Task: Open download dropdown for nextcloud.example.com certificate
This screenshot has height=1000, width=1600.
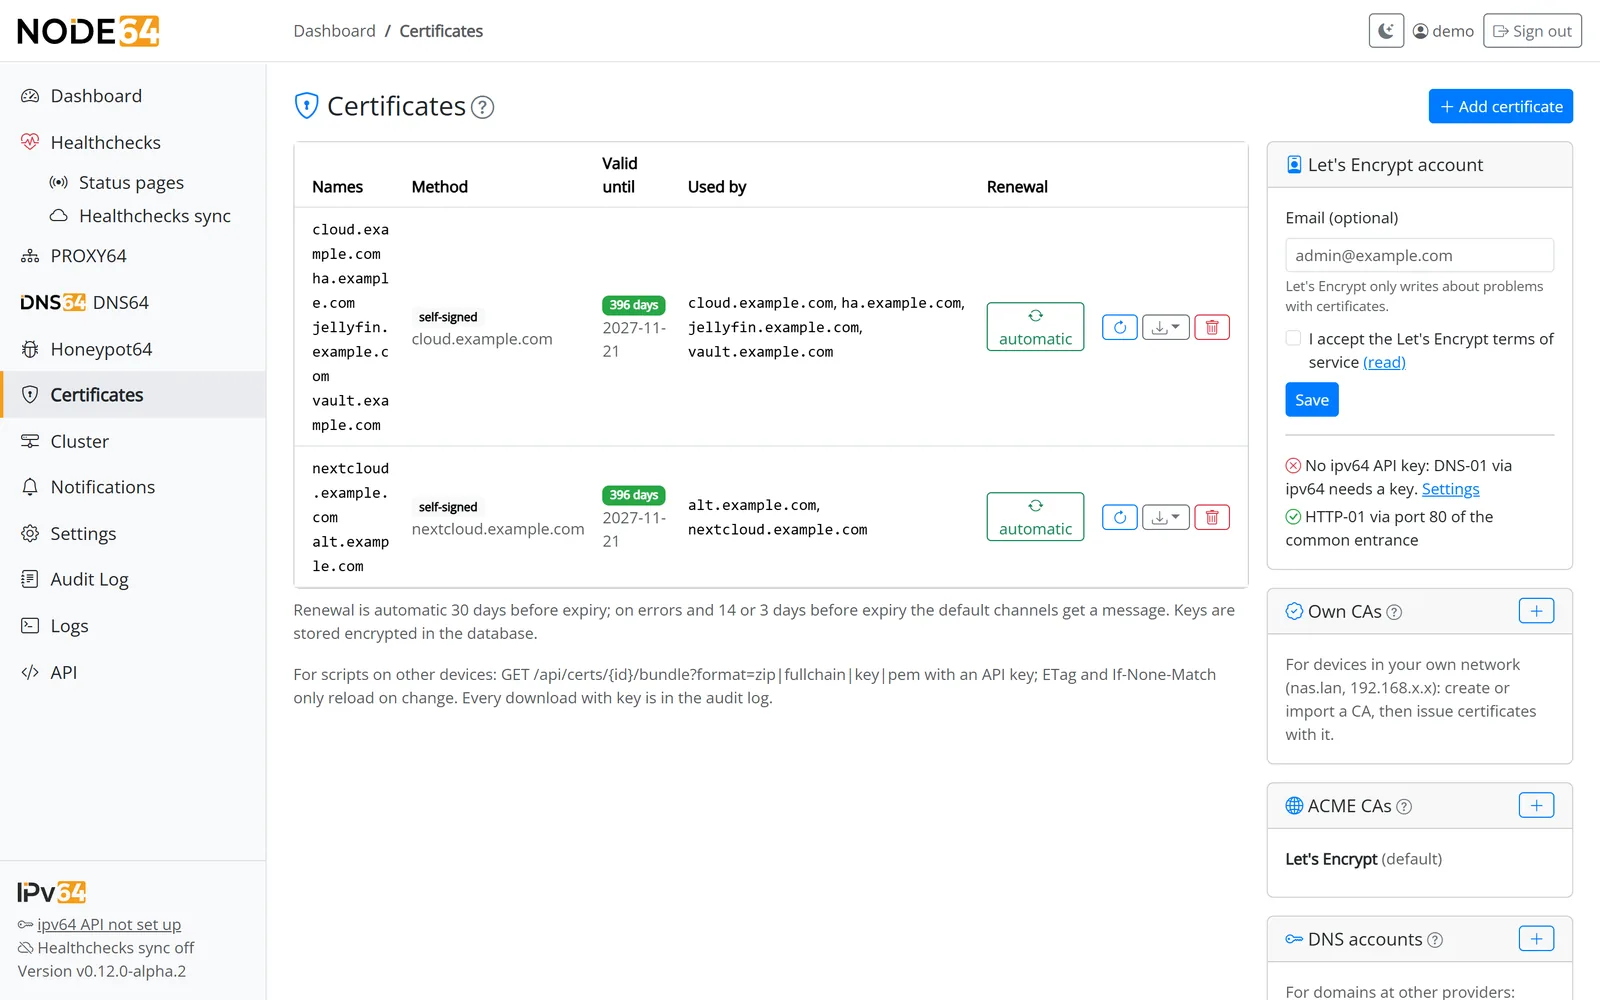Action: pos(1166,517)
